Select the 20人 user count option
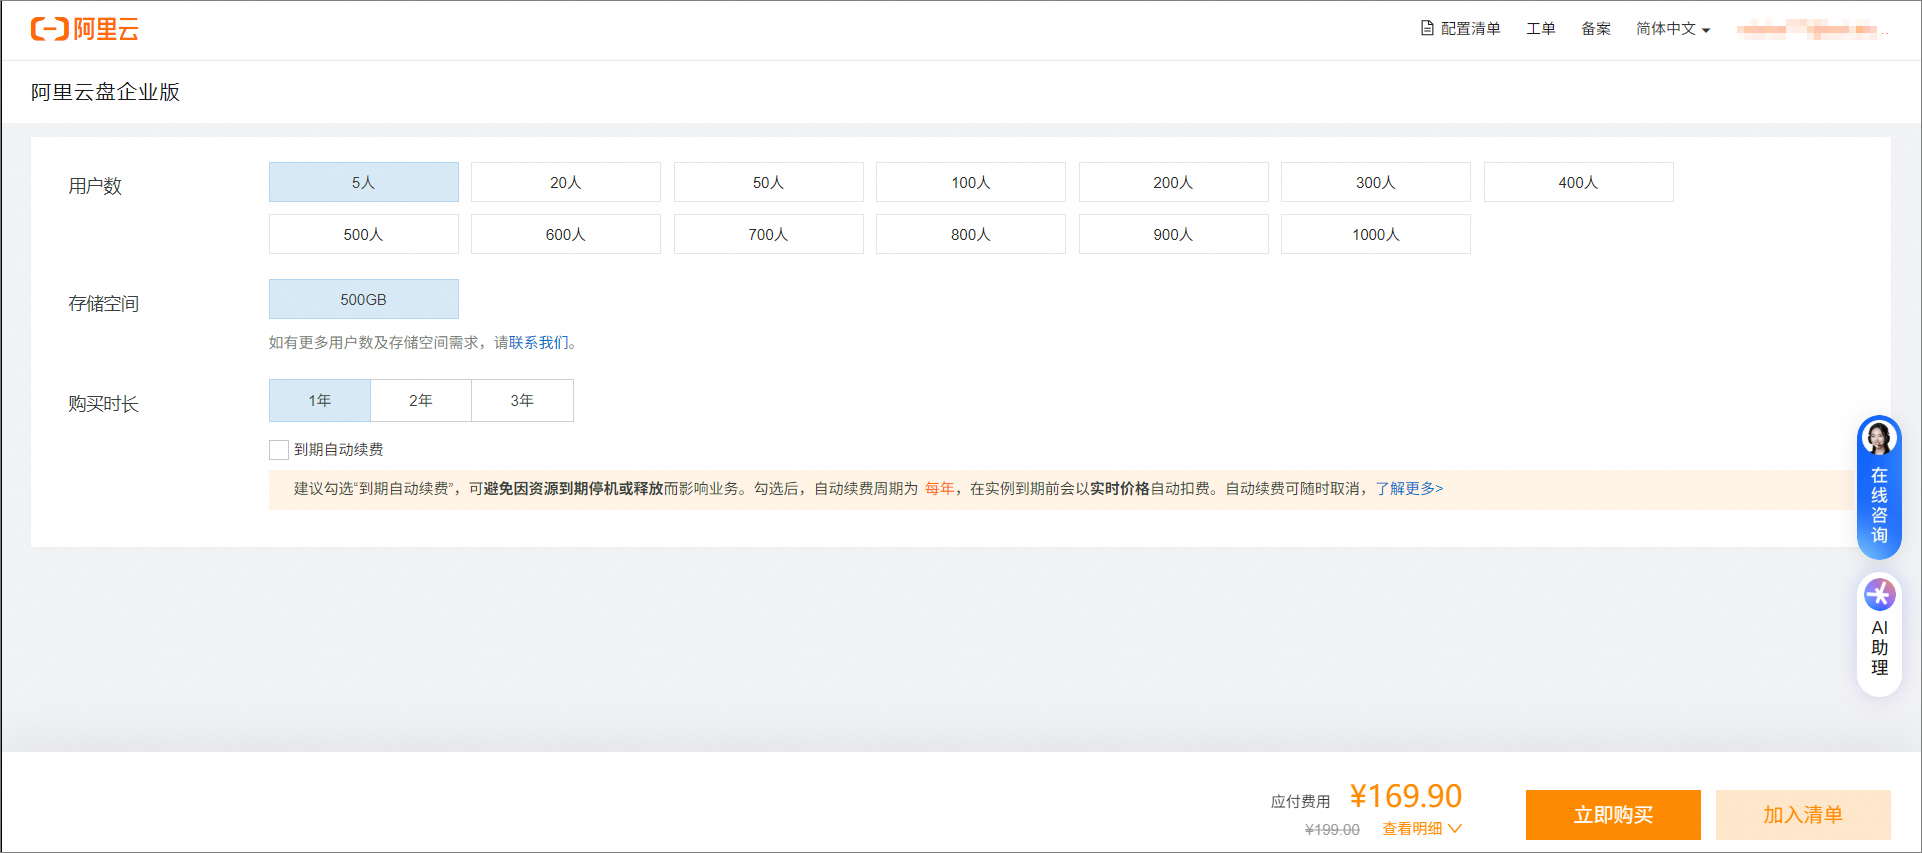This screenshot has width=1922, height=853. (566, 182)
